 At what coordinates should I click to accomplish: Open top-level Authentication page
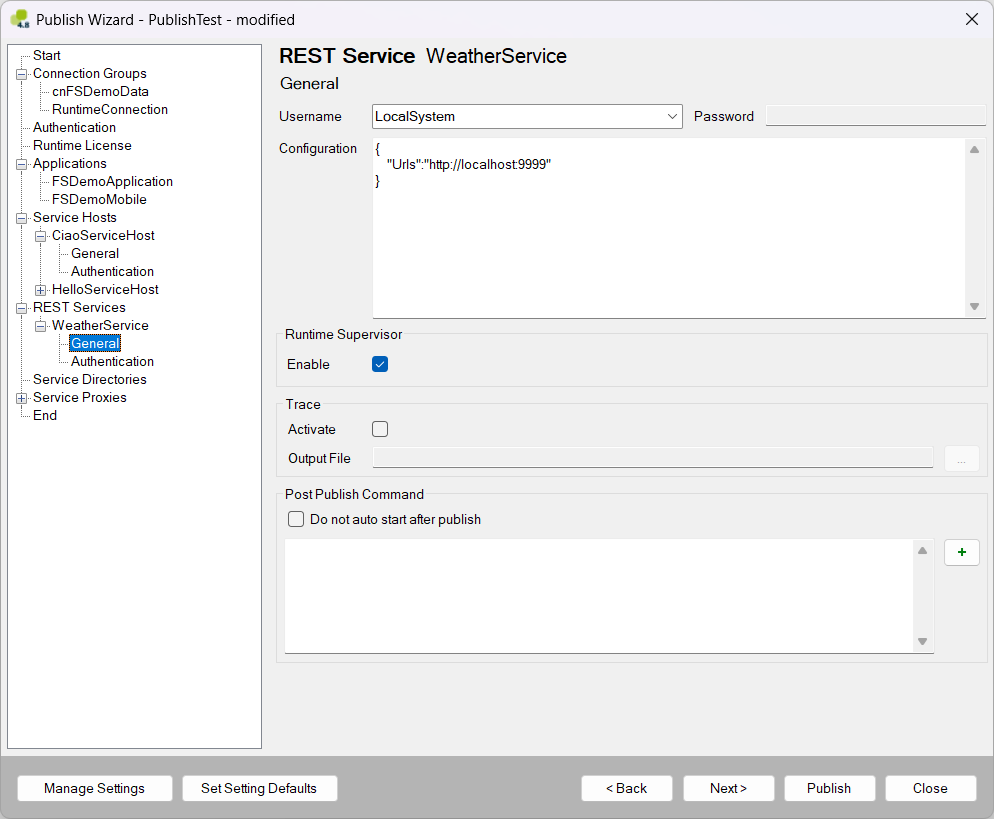pos(74,127)
